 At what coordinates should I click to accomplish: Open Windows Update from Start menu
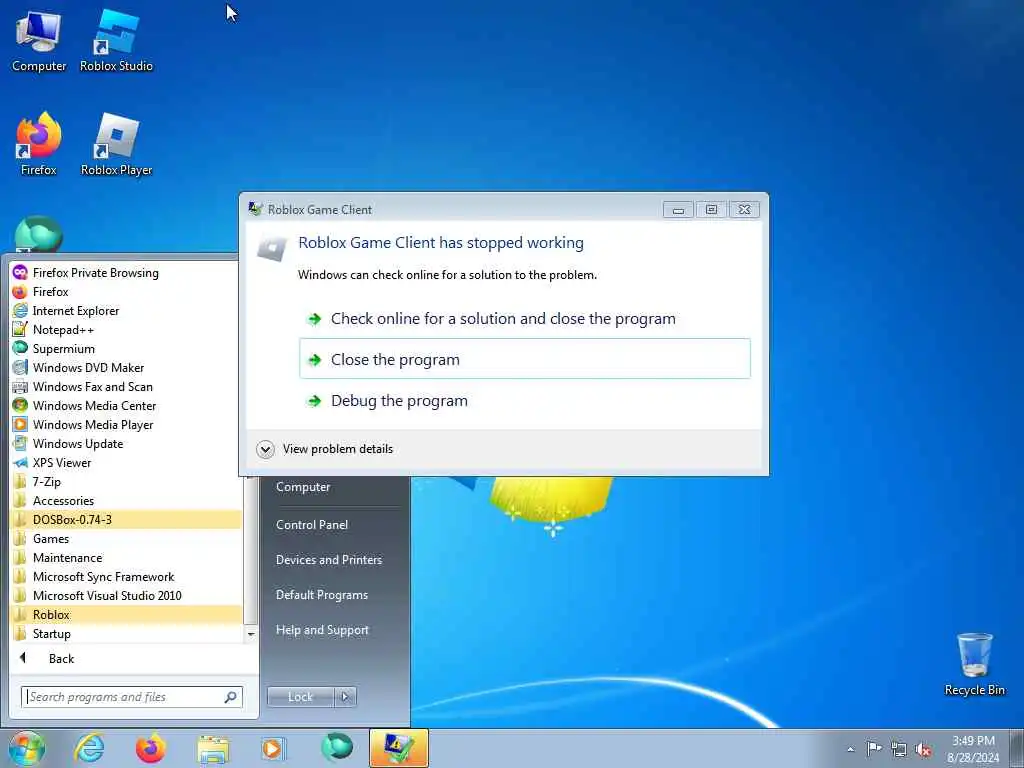point(125,443)
